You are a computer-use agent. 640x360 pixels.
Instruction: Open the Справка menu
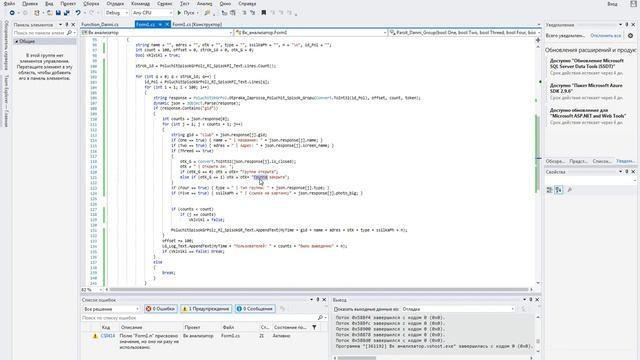247,4
